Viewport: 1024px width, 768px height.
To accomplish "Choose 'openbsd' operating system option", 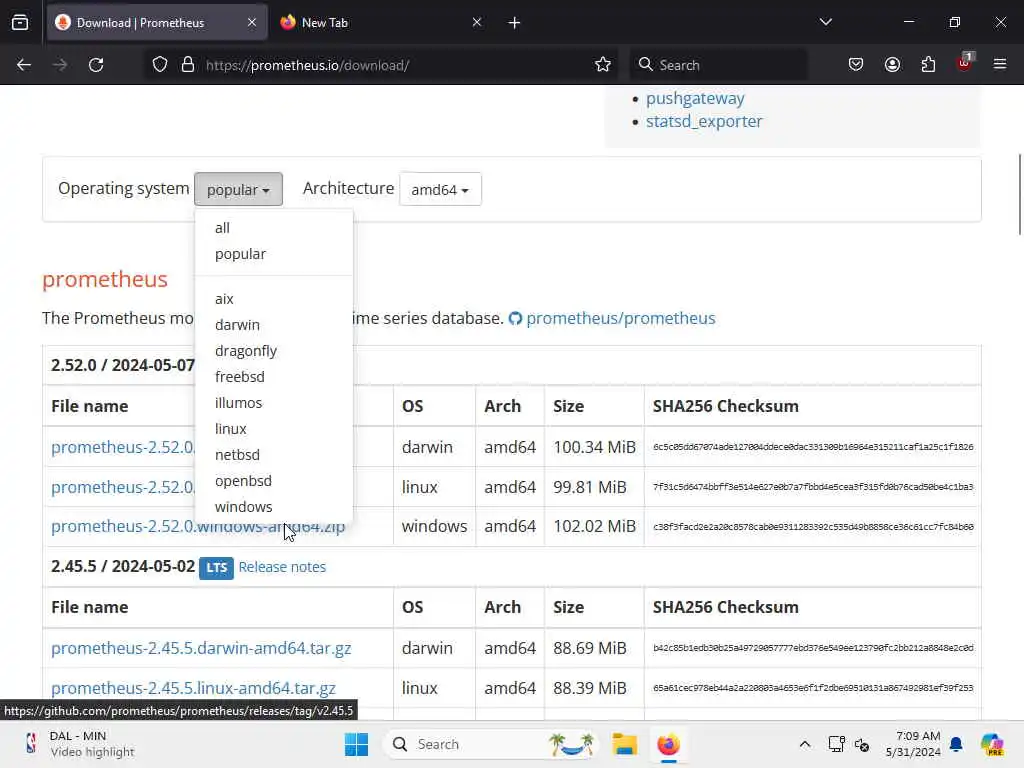I will coord(274,481).
